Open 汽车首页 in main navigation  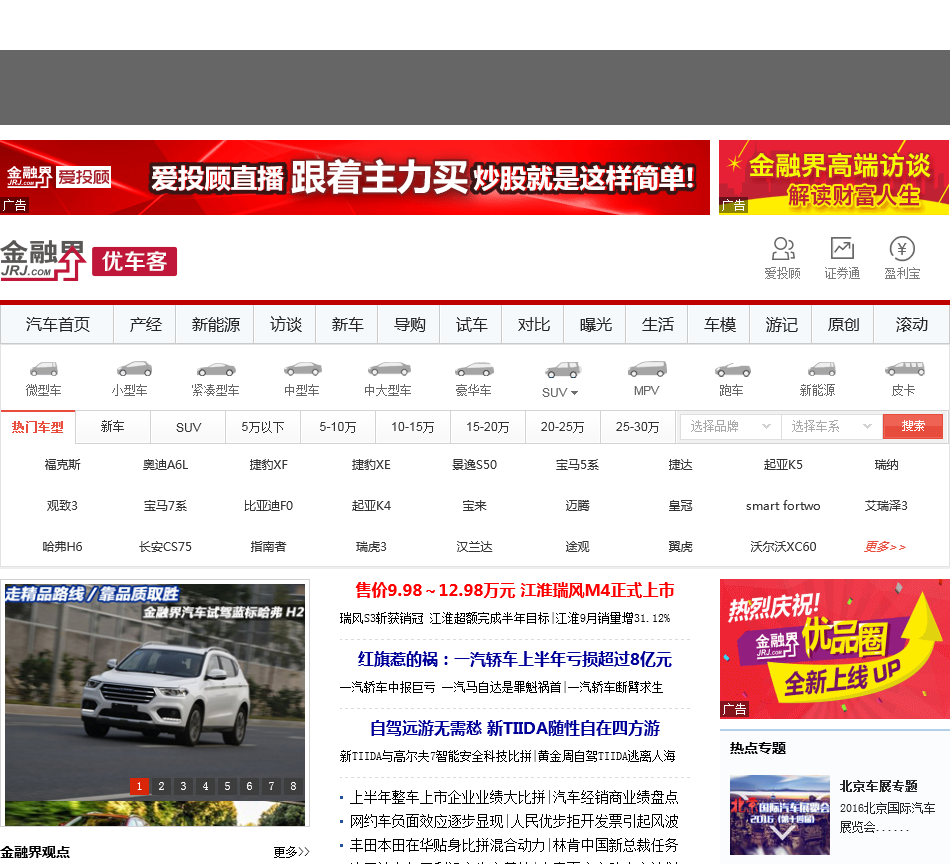click(58, 325)
